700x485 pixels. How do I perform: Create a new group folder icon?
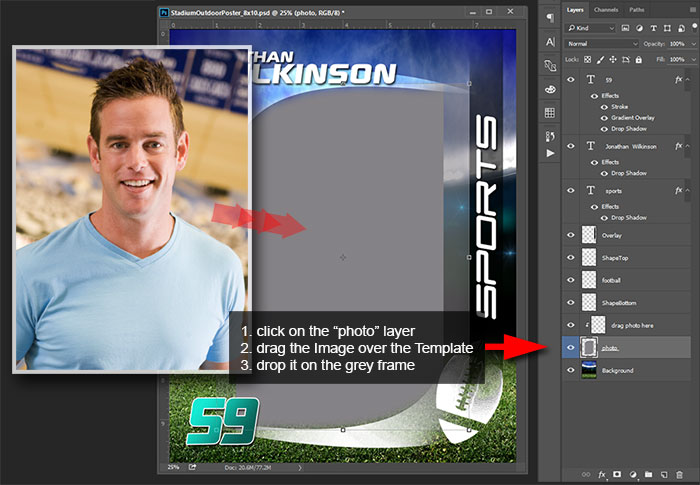tap(648, 474)
